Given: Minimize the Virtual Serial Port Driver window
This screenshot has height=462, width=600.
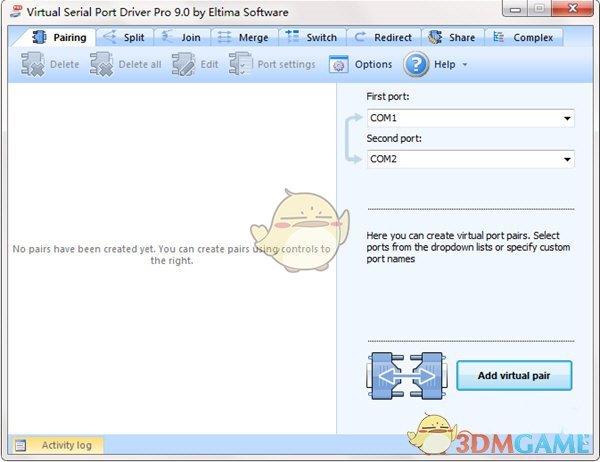Looking at the screenshot, I should (515, 9).
